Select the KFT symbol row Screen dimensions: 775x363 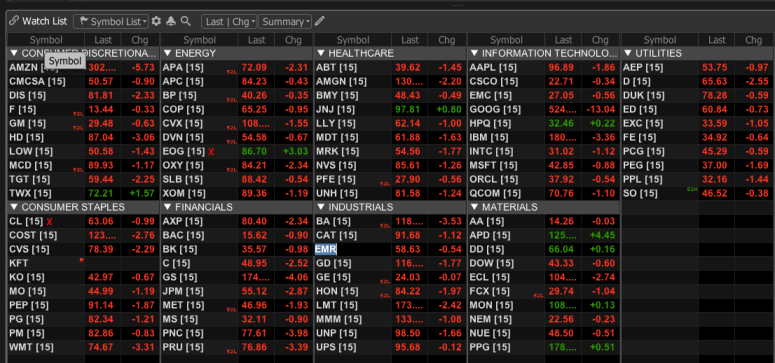[x=83, y=263]
